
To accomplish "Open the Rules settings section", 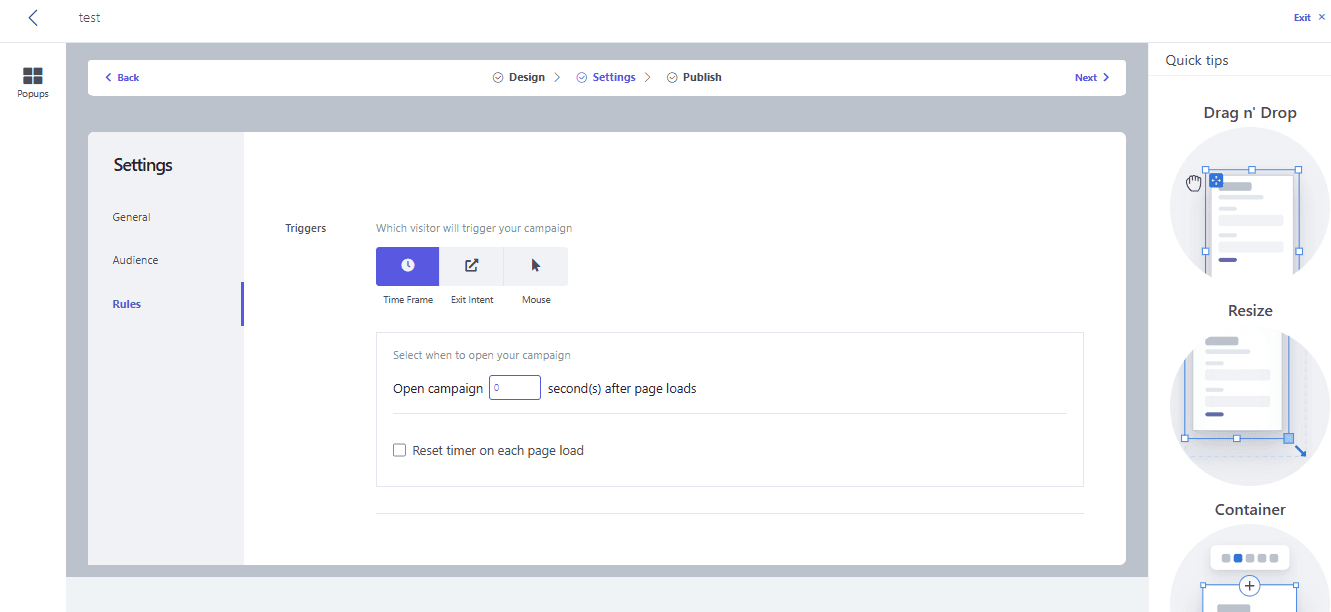I will click(x=127, y=304).
